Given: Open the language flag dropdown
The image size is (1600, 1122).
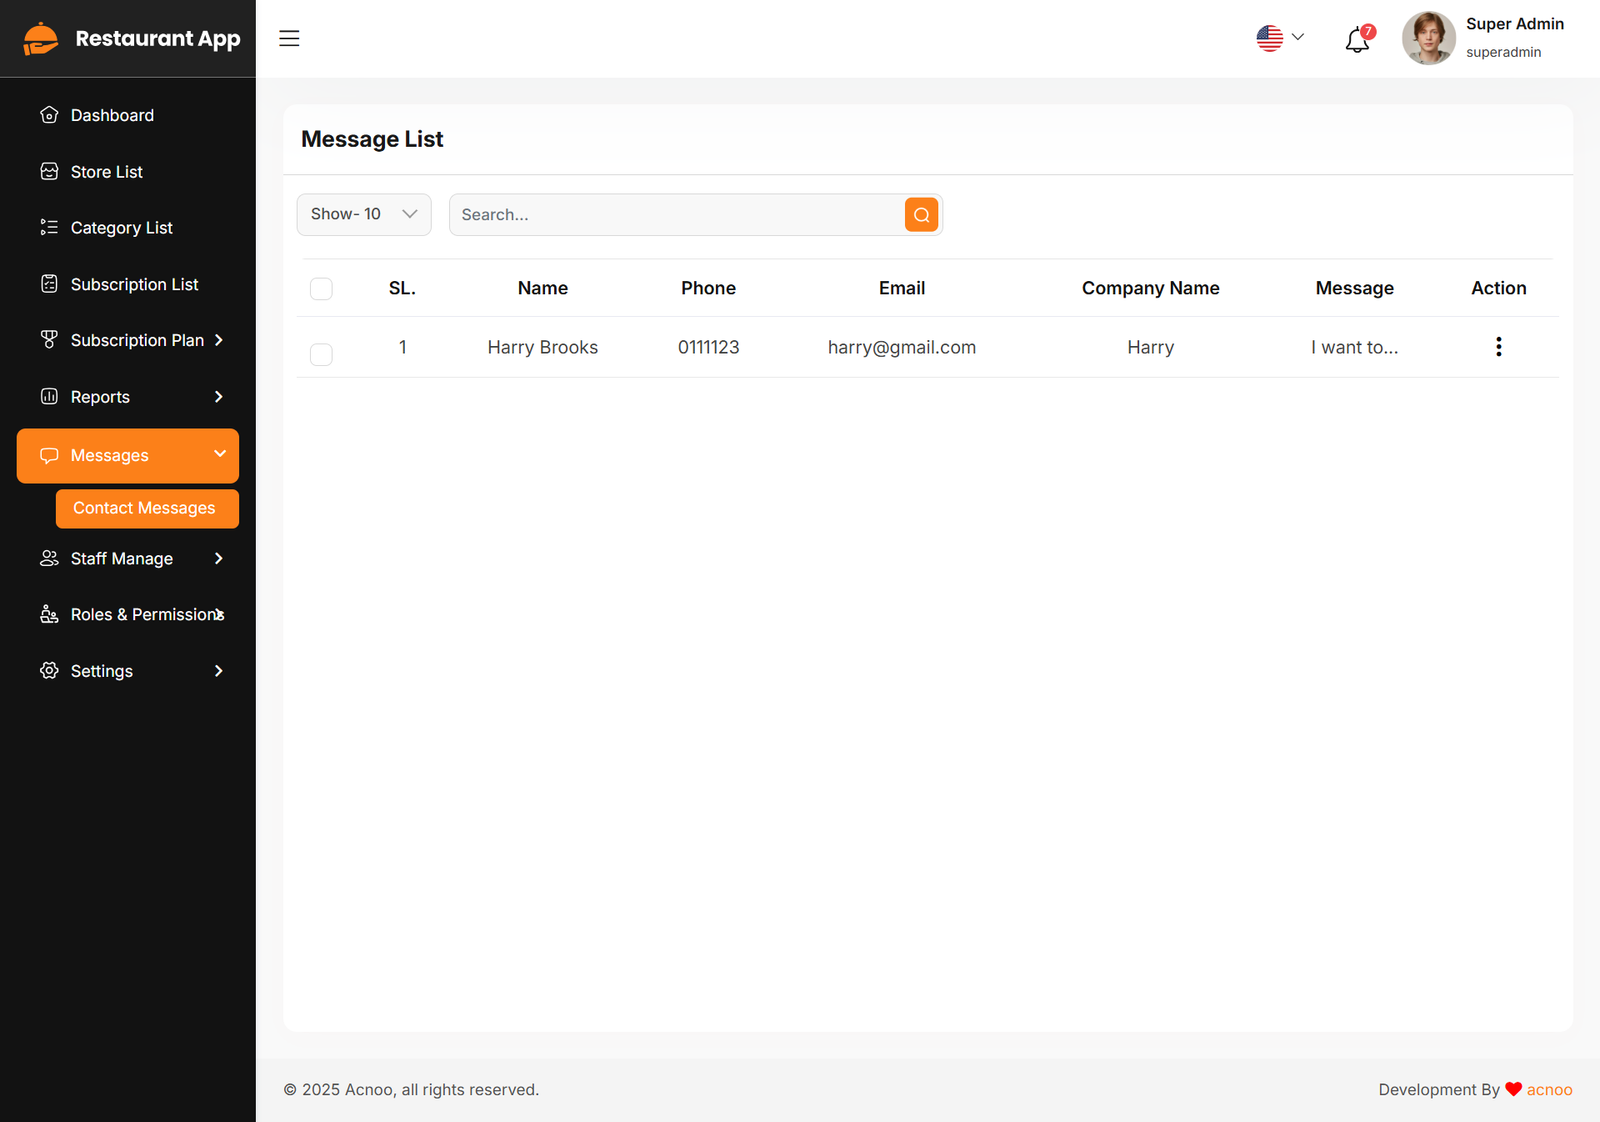Looking at the screenshot, I should click(x=1280, y=38).
